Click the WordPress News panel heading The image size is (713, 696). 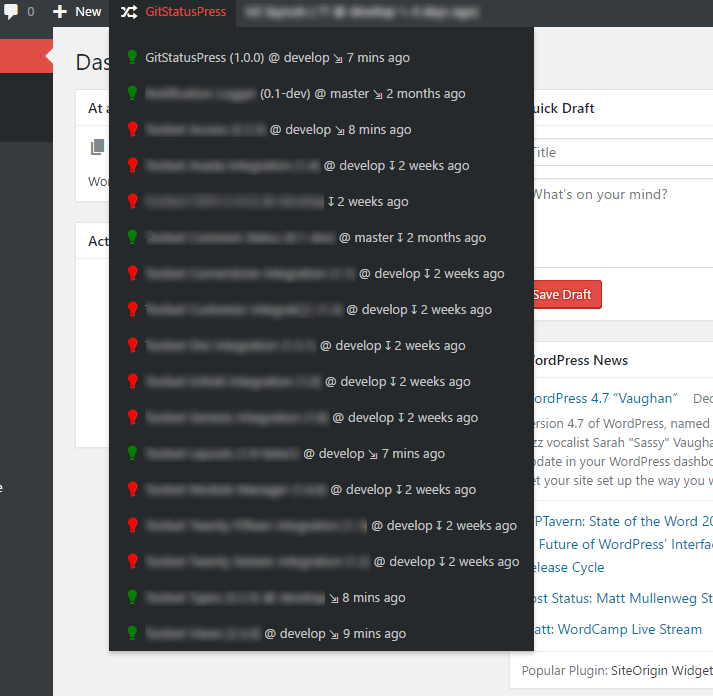pyautogui.click(x=580, y=361)
